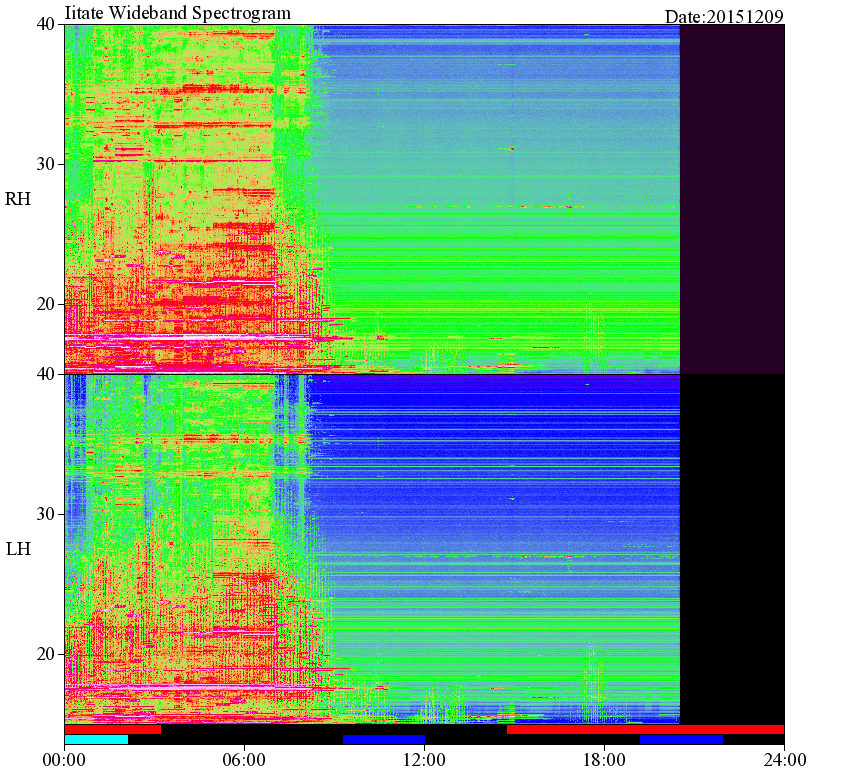Viewport: 848px width, 768px height.
Task: Click the 12:00 time axis label
Action: (x=425, y=759)
